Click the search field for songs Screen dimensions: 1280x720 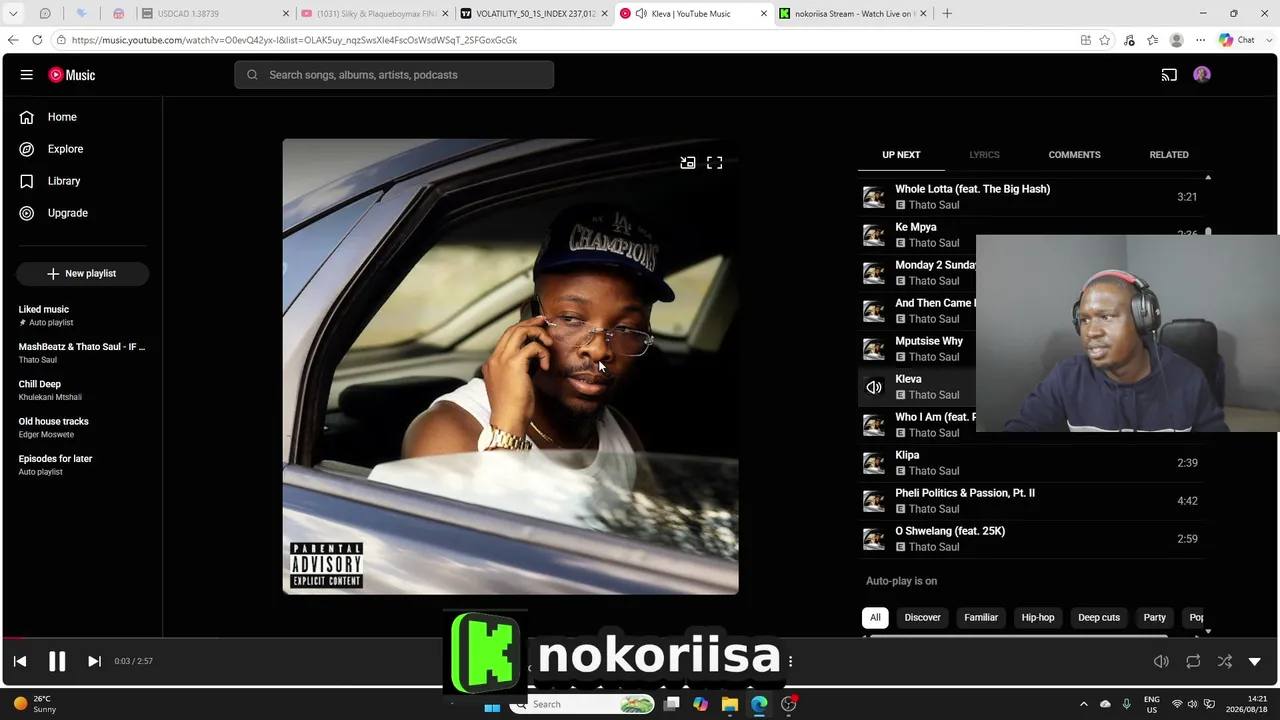(x=394, y=75)
